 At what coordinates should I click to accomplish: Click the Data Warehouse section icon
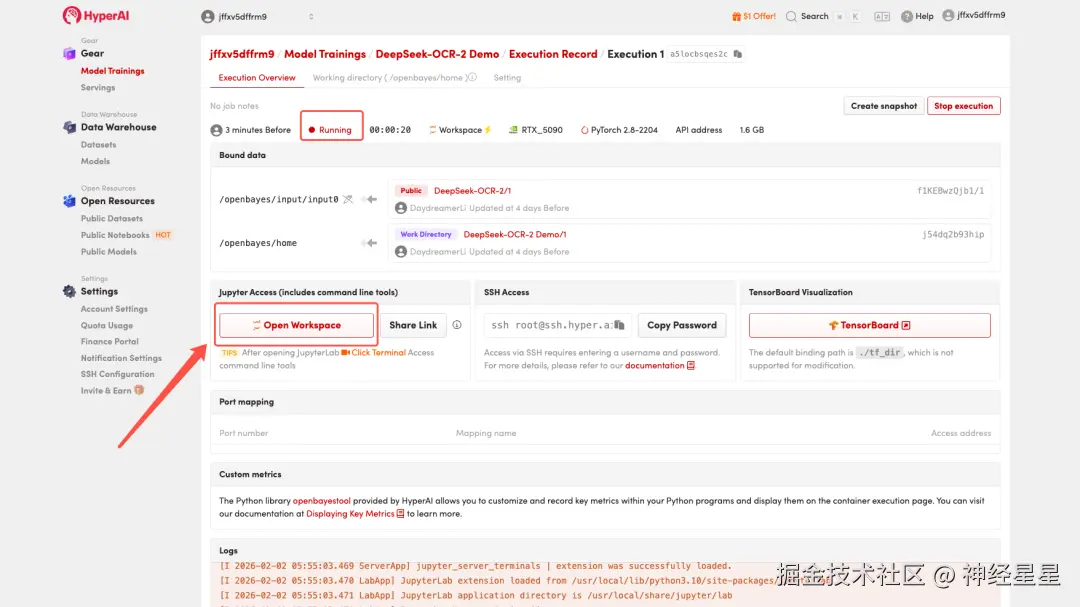(x=69, y=127)
